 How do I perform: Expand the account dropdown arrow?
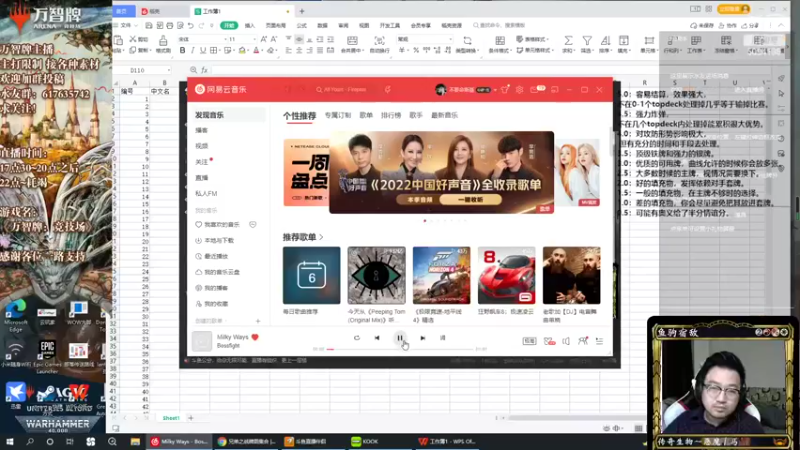coord(495,90)
